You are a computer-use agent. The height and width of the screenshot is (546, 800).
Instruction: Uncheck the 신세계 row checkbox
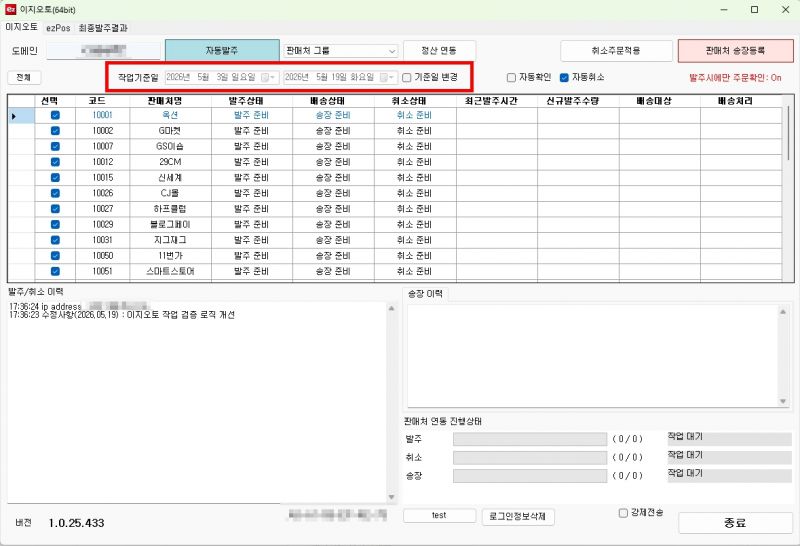(55, 178)
